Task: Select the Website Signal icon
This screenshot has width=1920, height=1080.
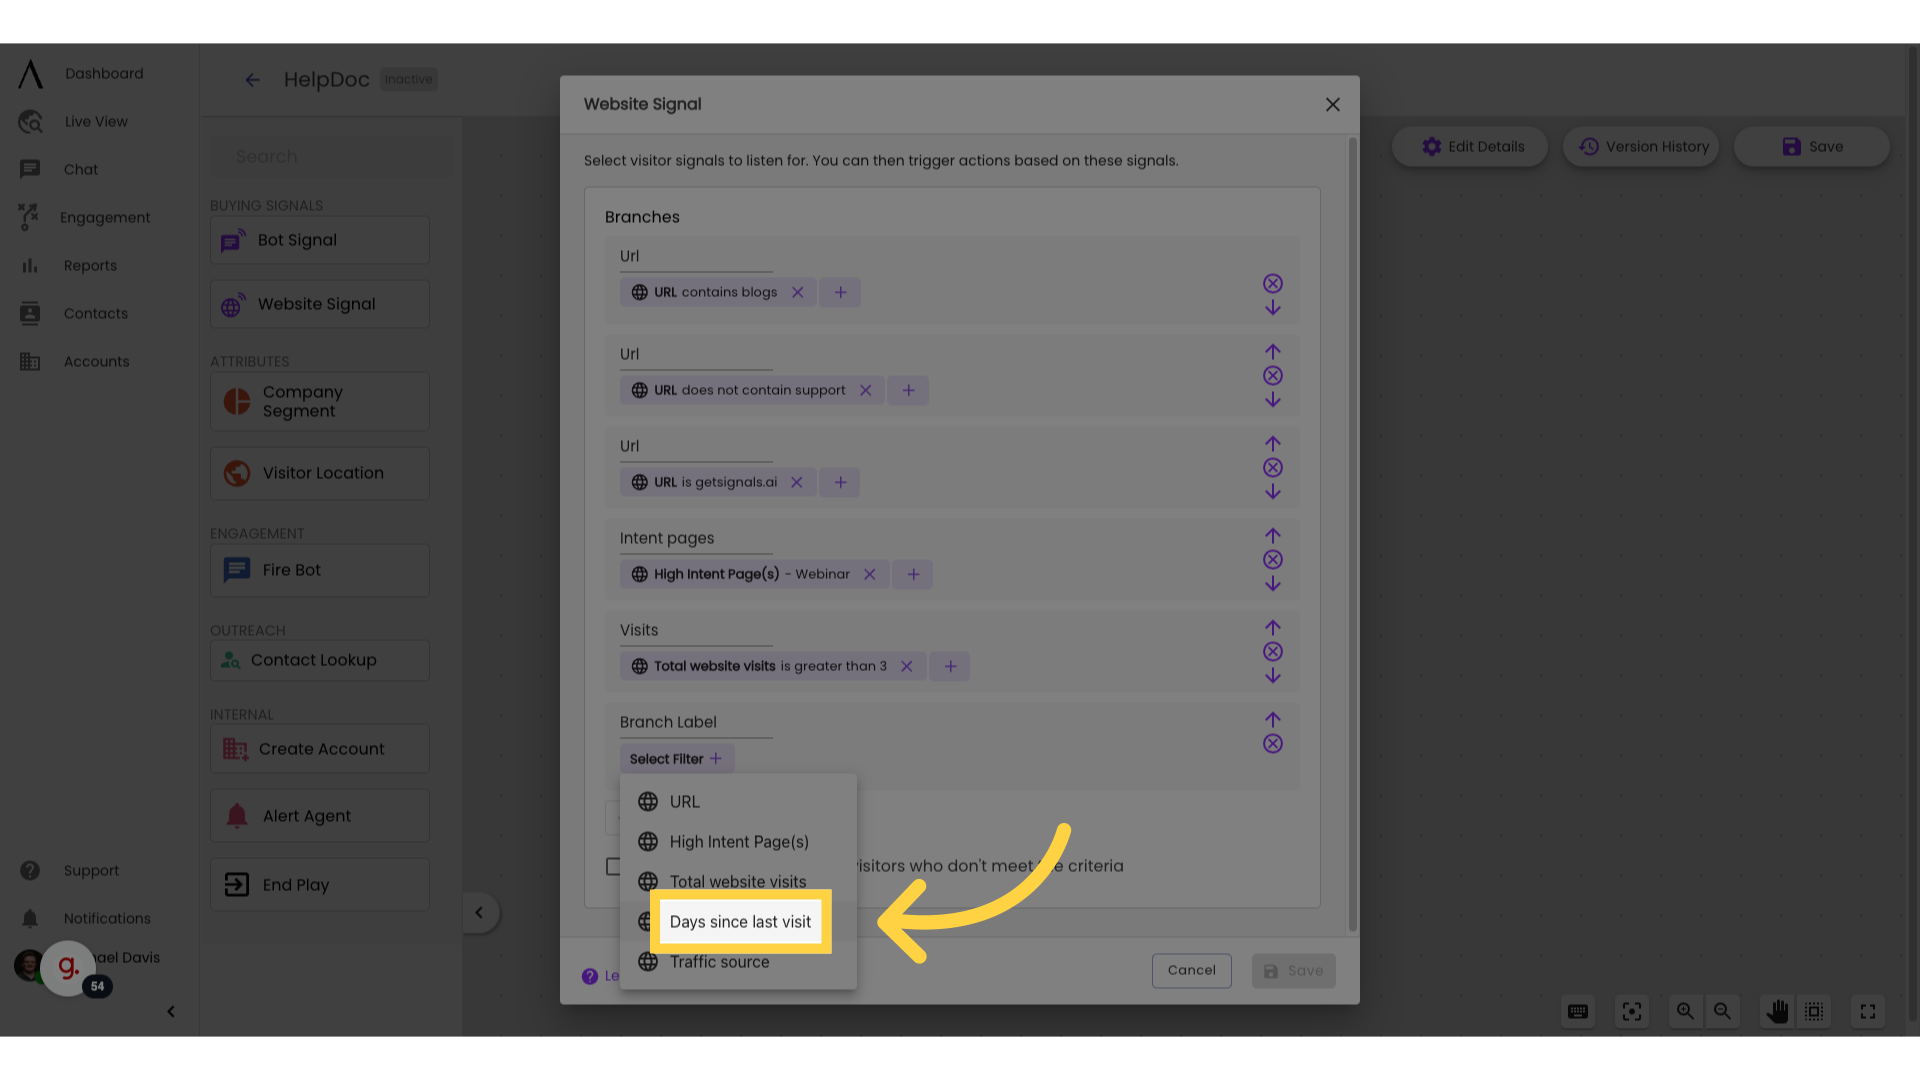Action: (235, 303)
